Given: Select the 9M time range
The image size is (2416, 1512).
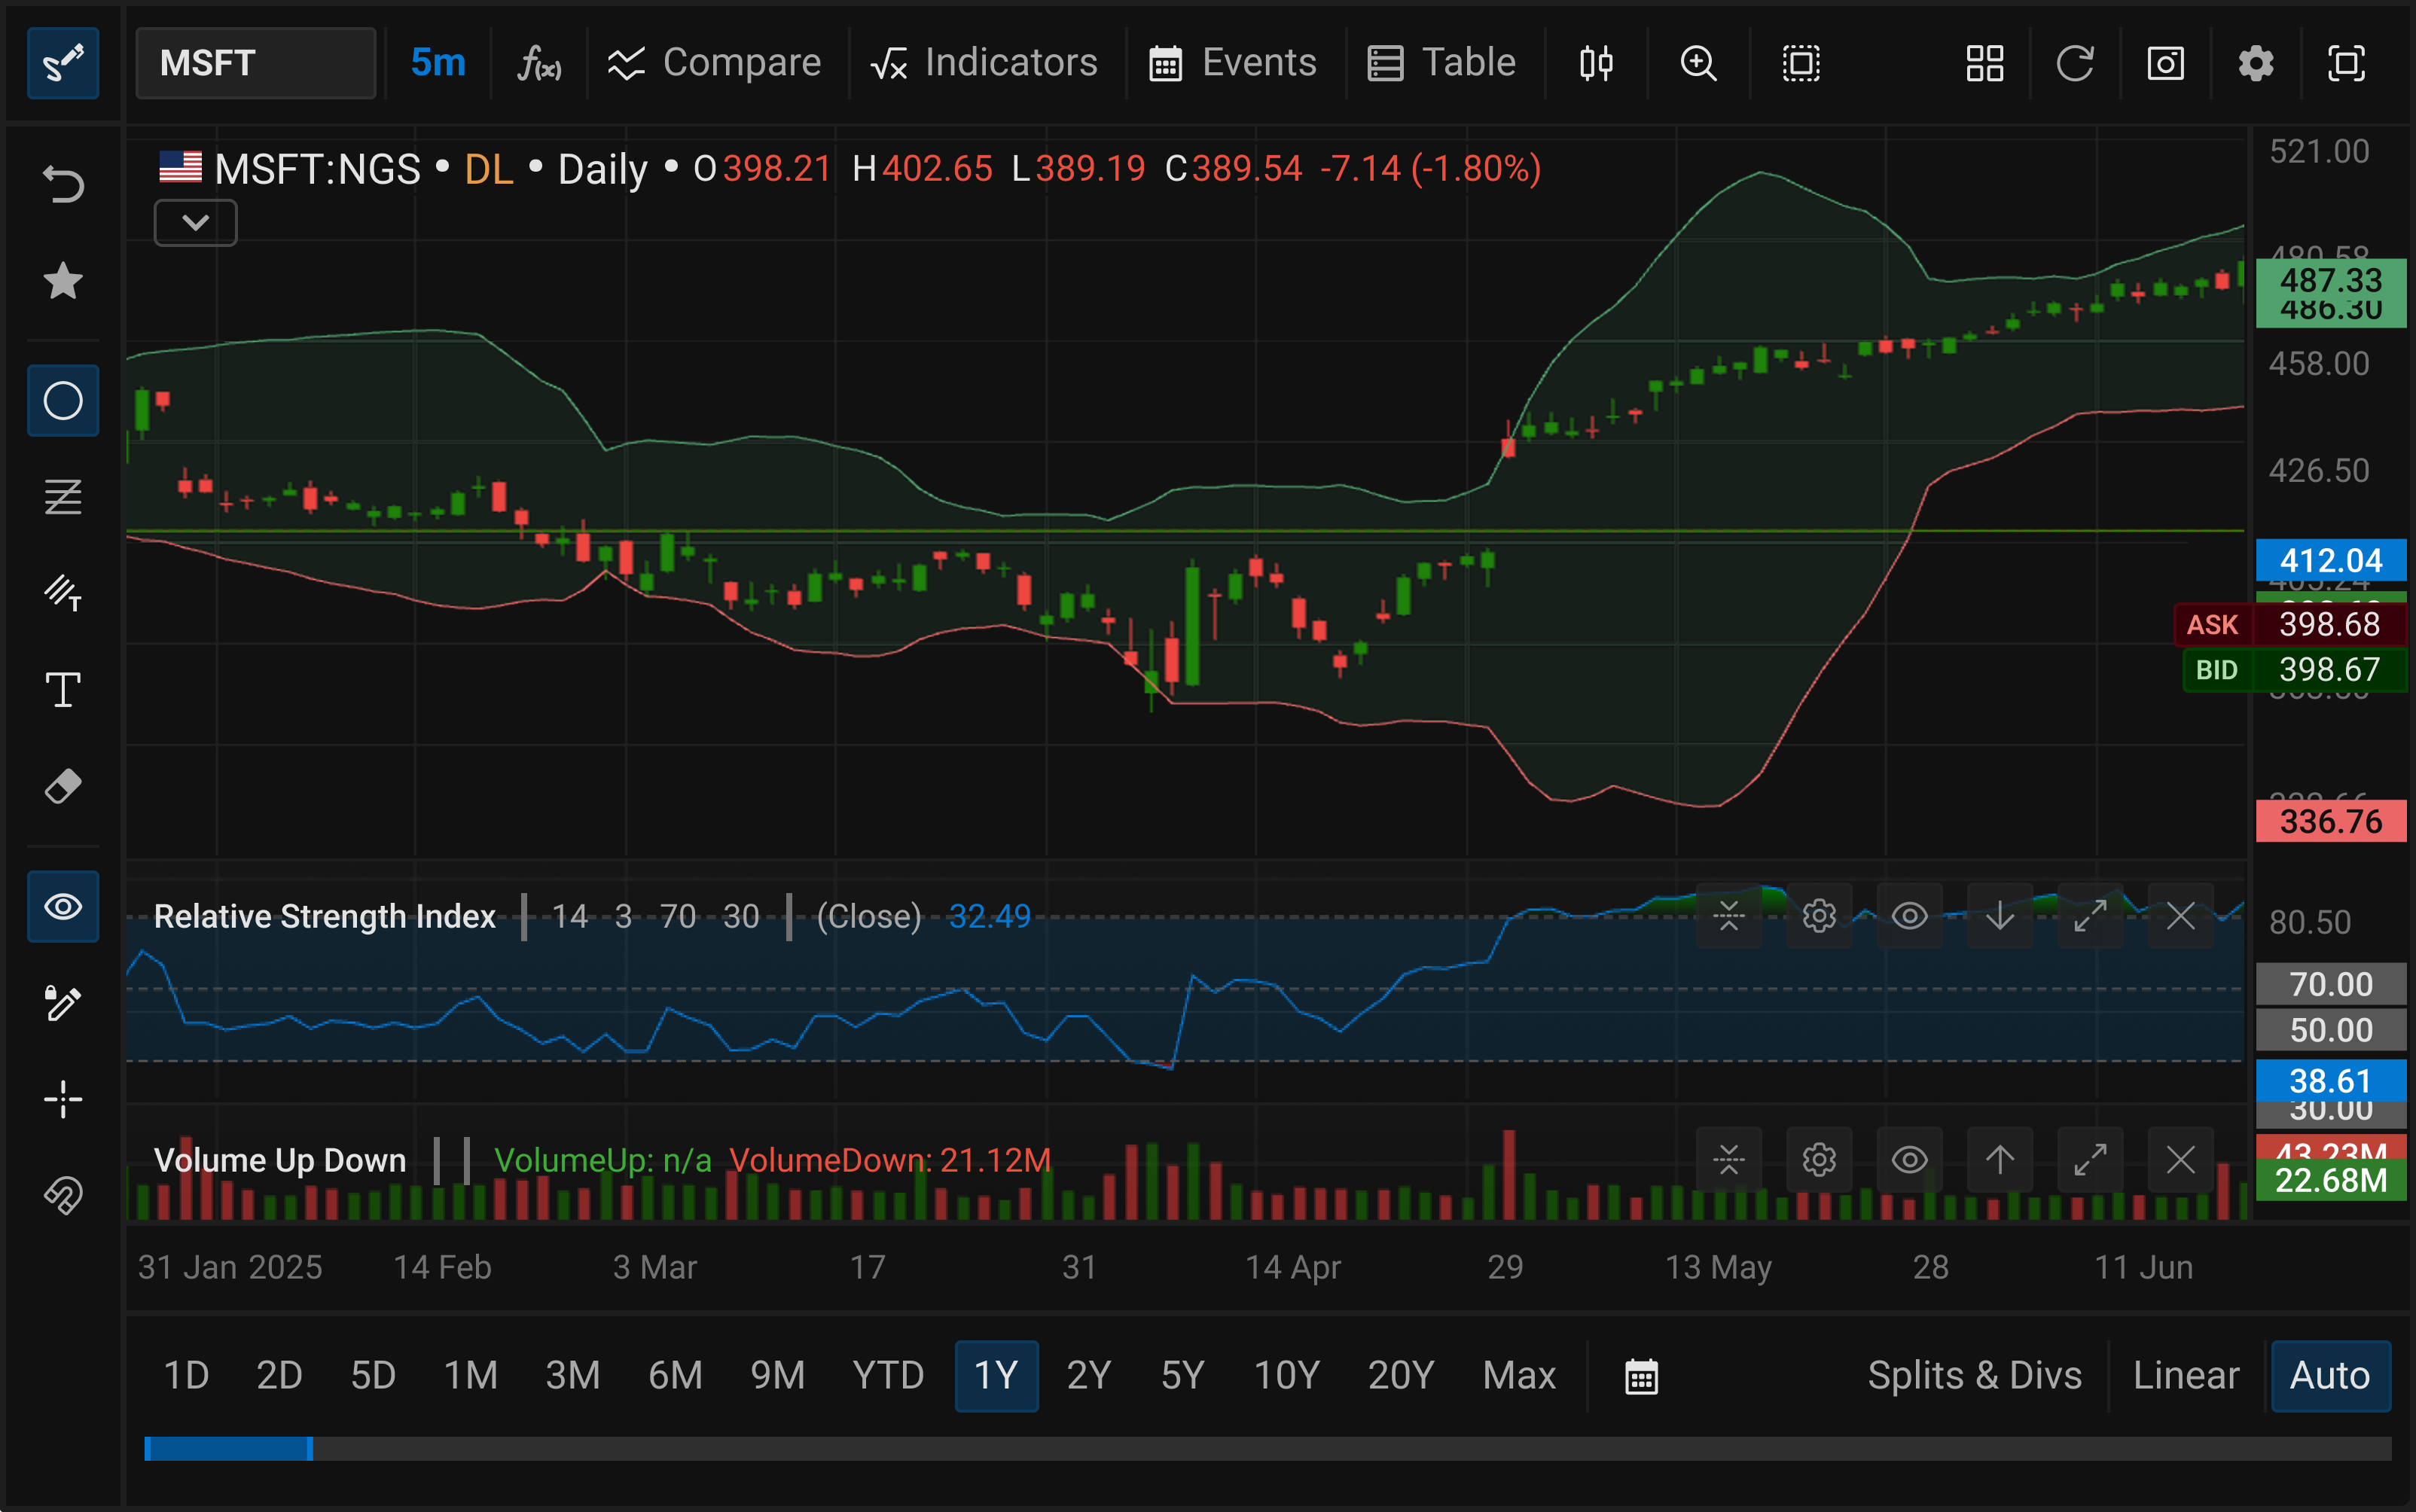Looking at the screenshot, I should click(x=778, y=1376).
